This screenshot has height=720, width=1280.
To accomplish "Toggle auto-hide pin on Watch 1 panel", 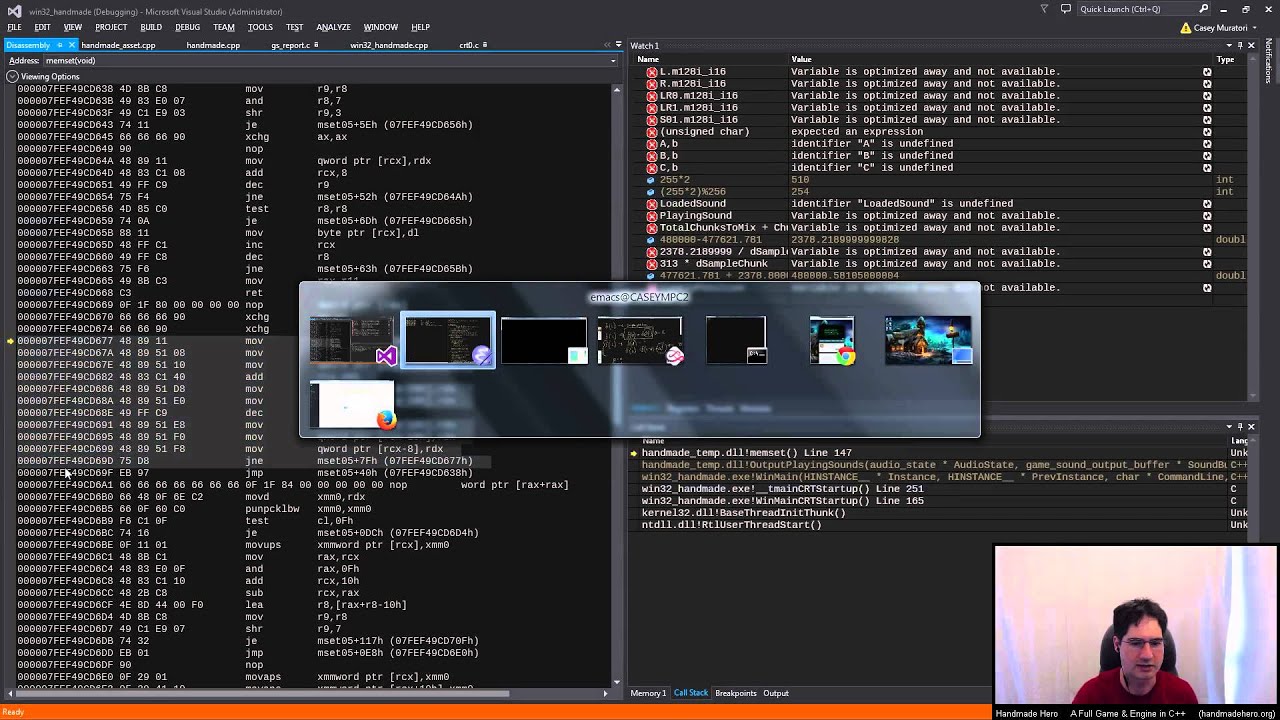I will (1240, 46).
